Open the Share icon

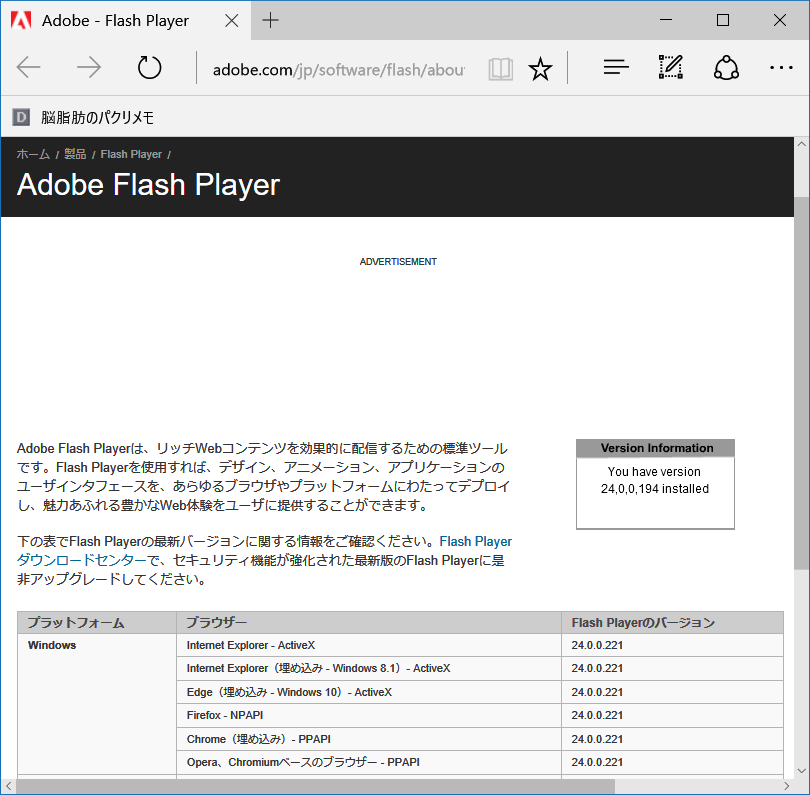click(x=726, y=68)
